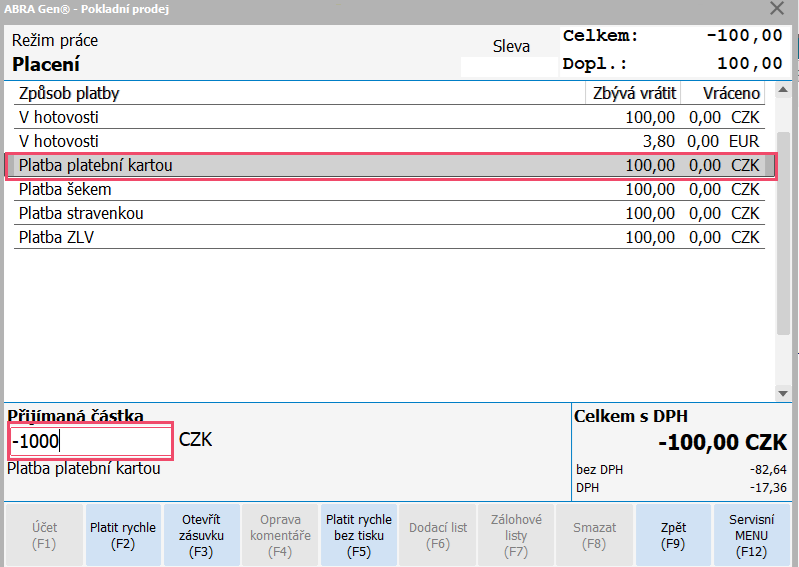Screen dimensions: 799x567
Task: Select the V hotovosti CZK payment row
Action: click(300, 117)
